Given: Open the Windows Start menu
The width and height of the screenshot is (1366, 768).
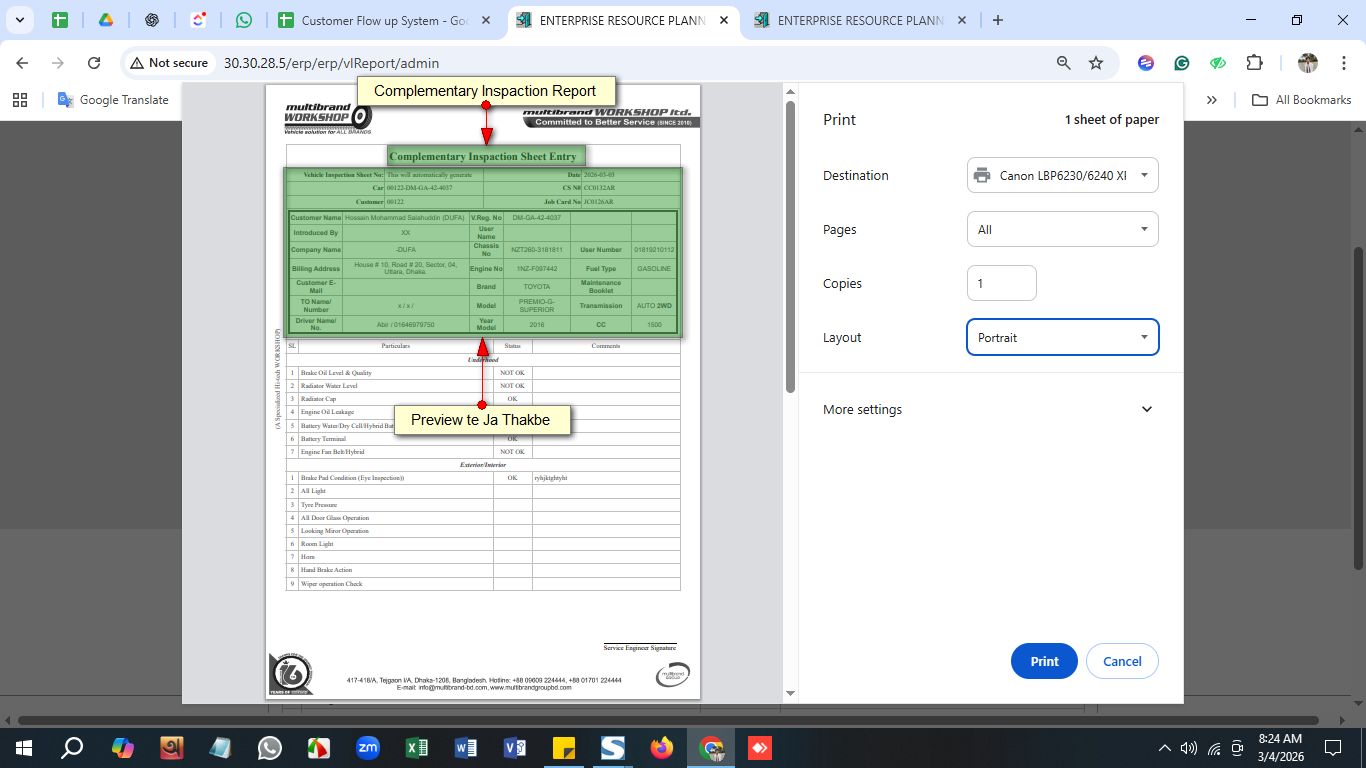Looking at the screenshot, I should pyautogui.click(x=23, y=748).
